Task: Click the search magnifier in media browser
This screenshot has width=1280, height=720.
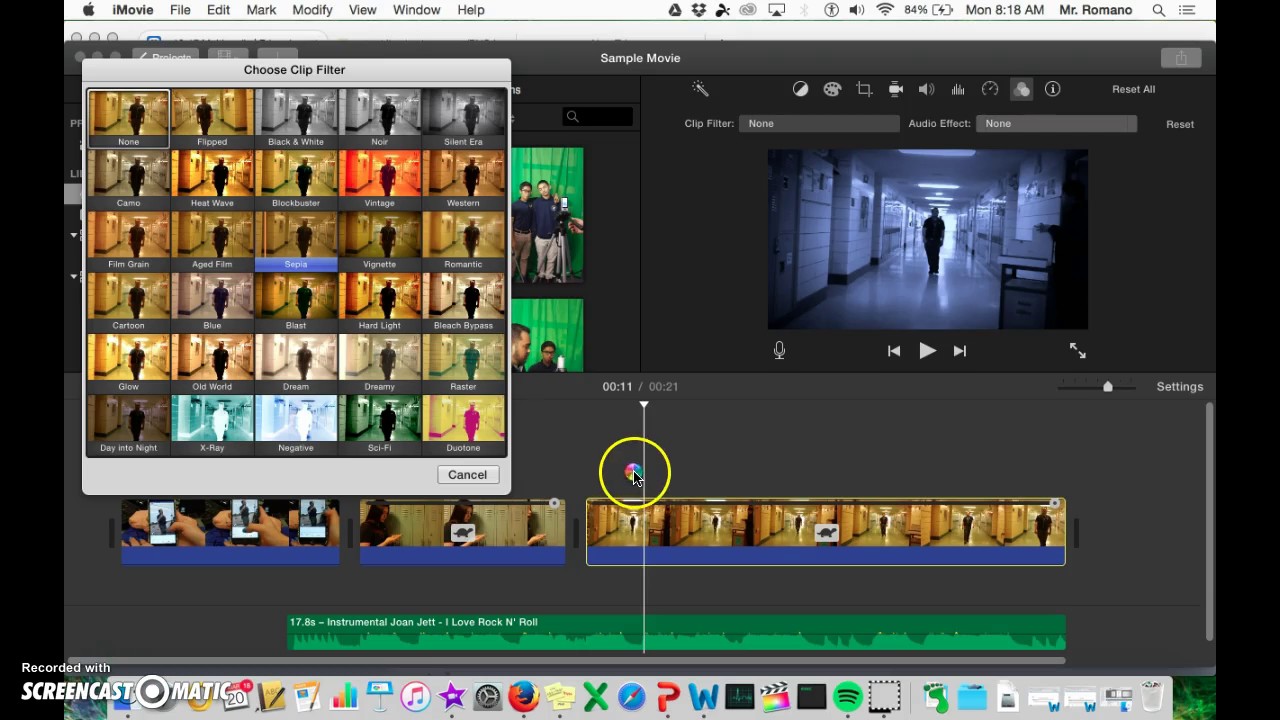Action: 572,117
